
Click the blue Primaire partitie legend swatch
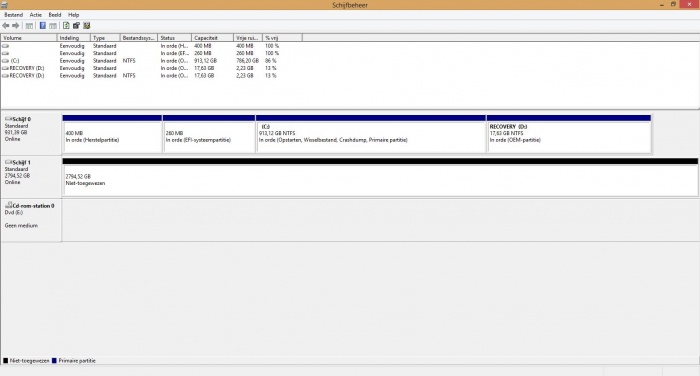coord(54,361)
